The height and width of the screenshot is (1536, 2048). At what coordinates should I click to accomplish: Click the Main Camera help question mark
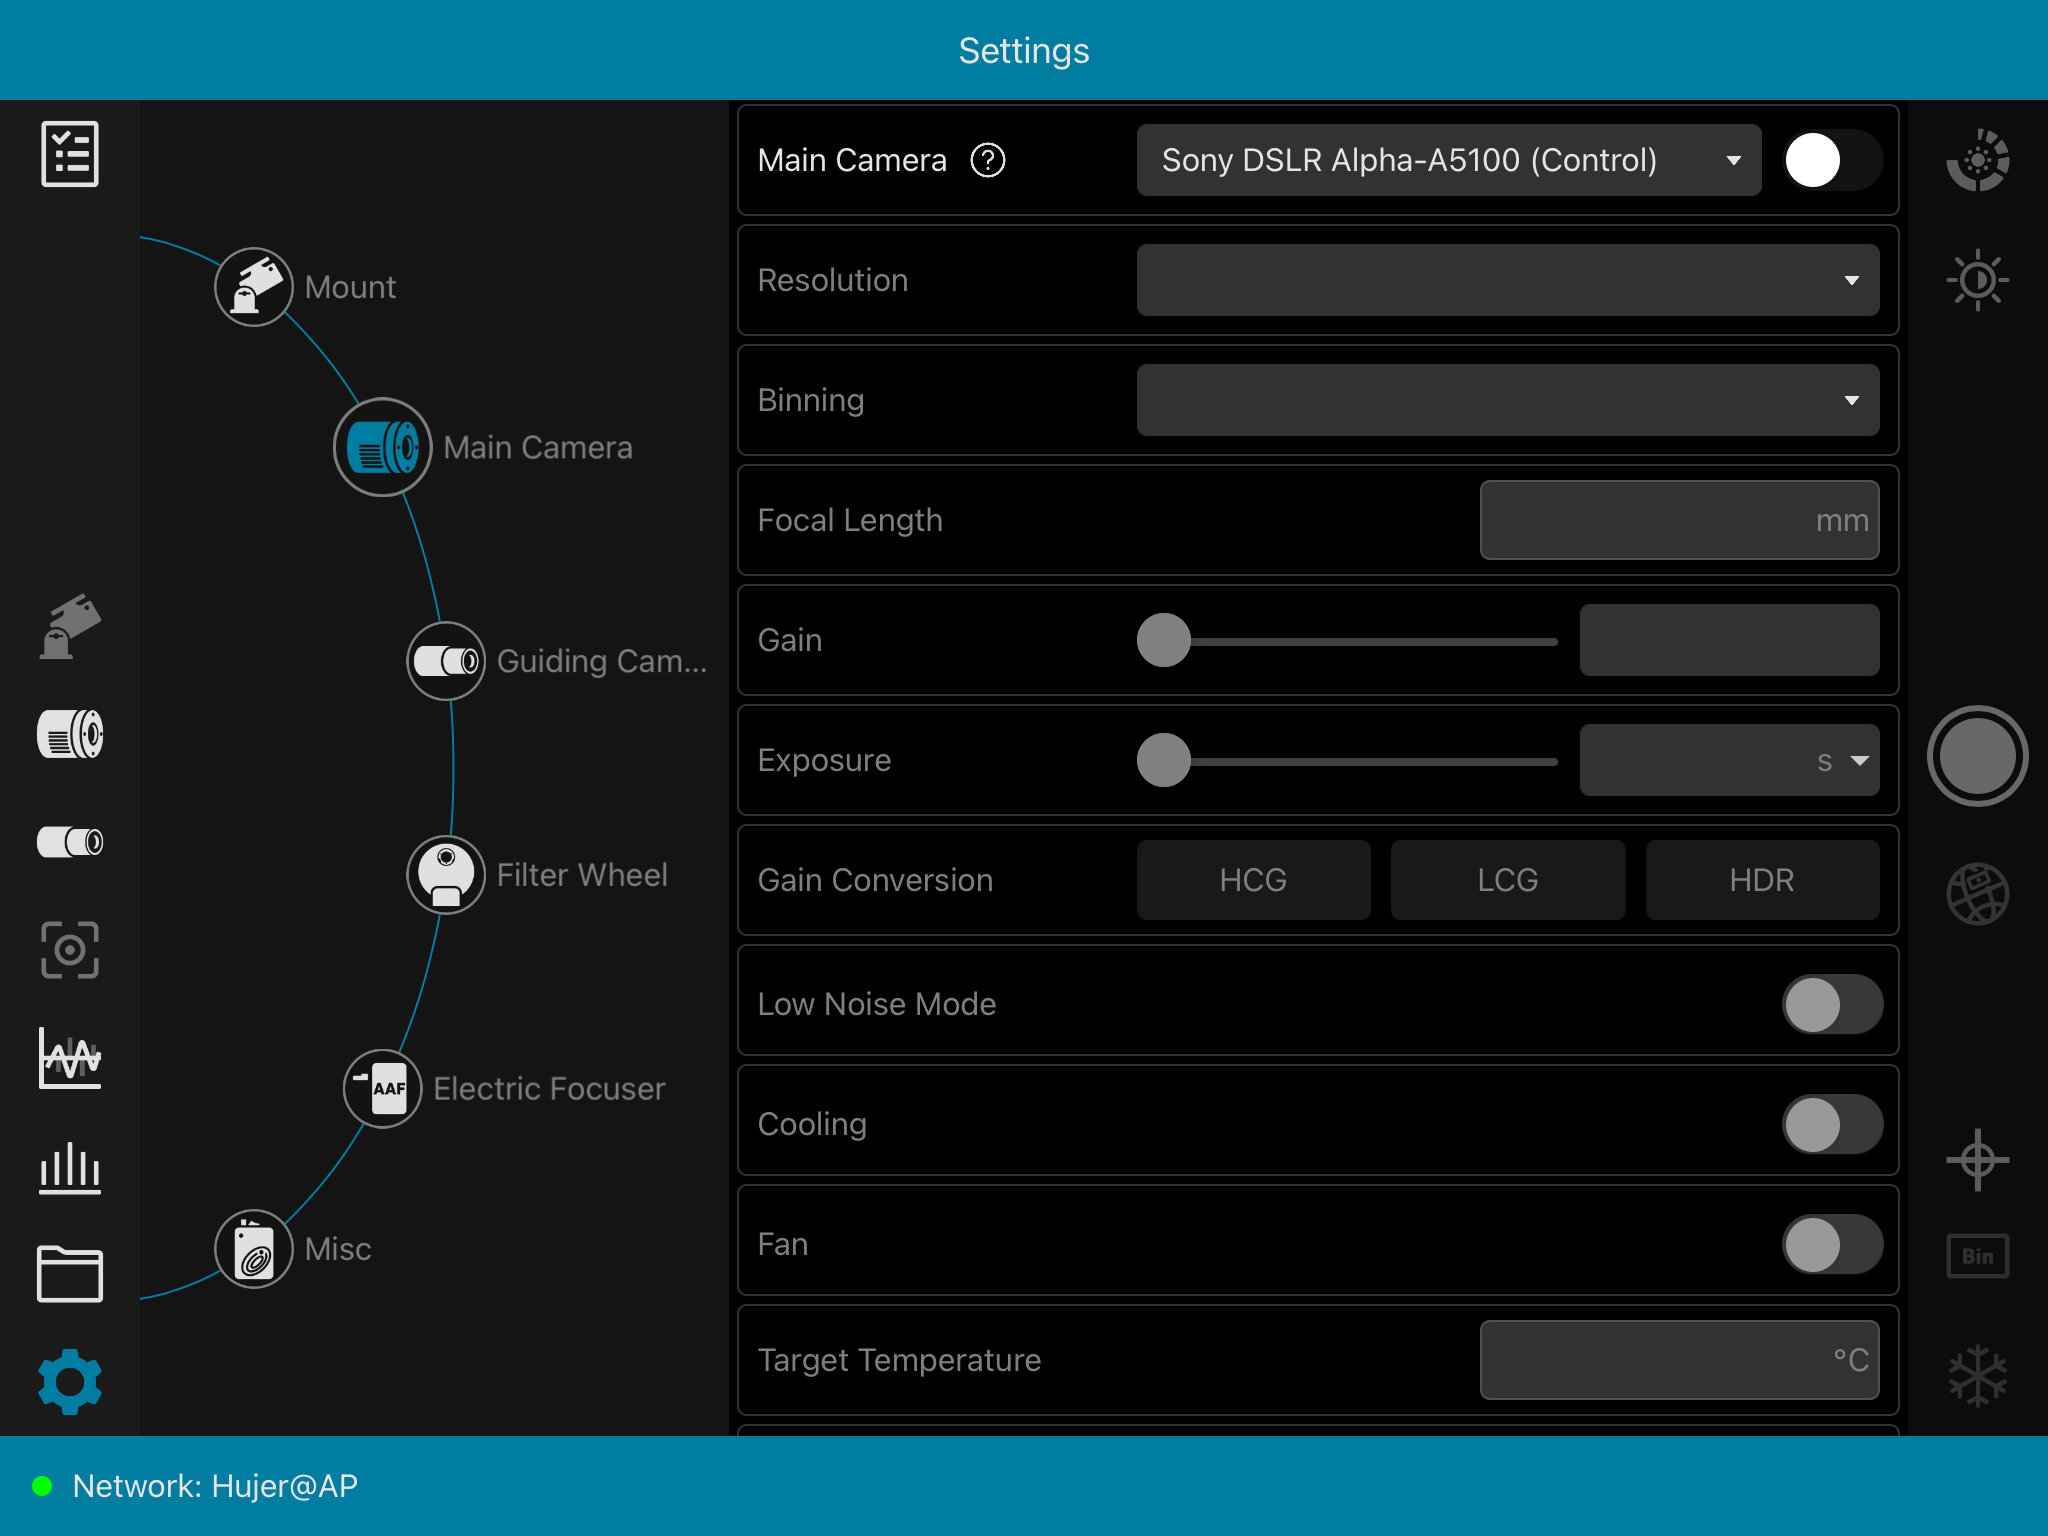pos(988,160)
